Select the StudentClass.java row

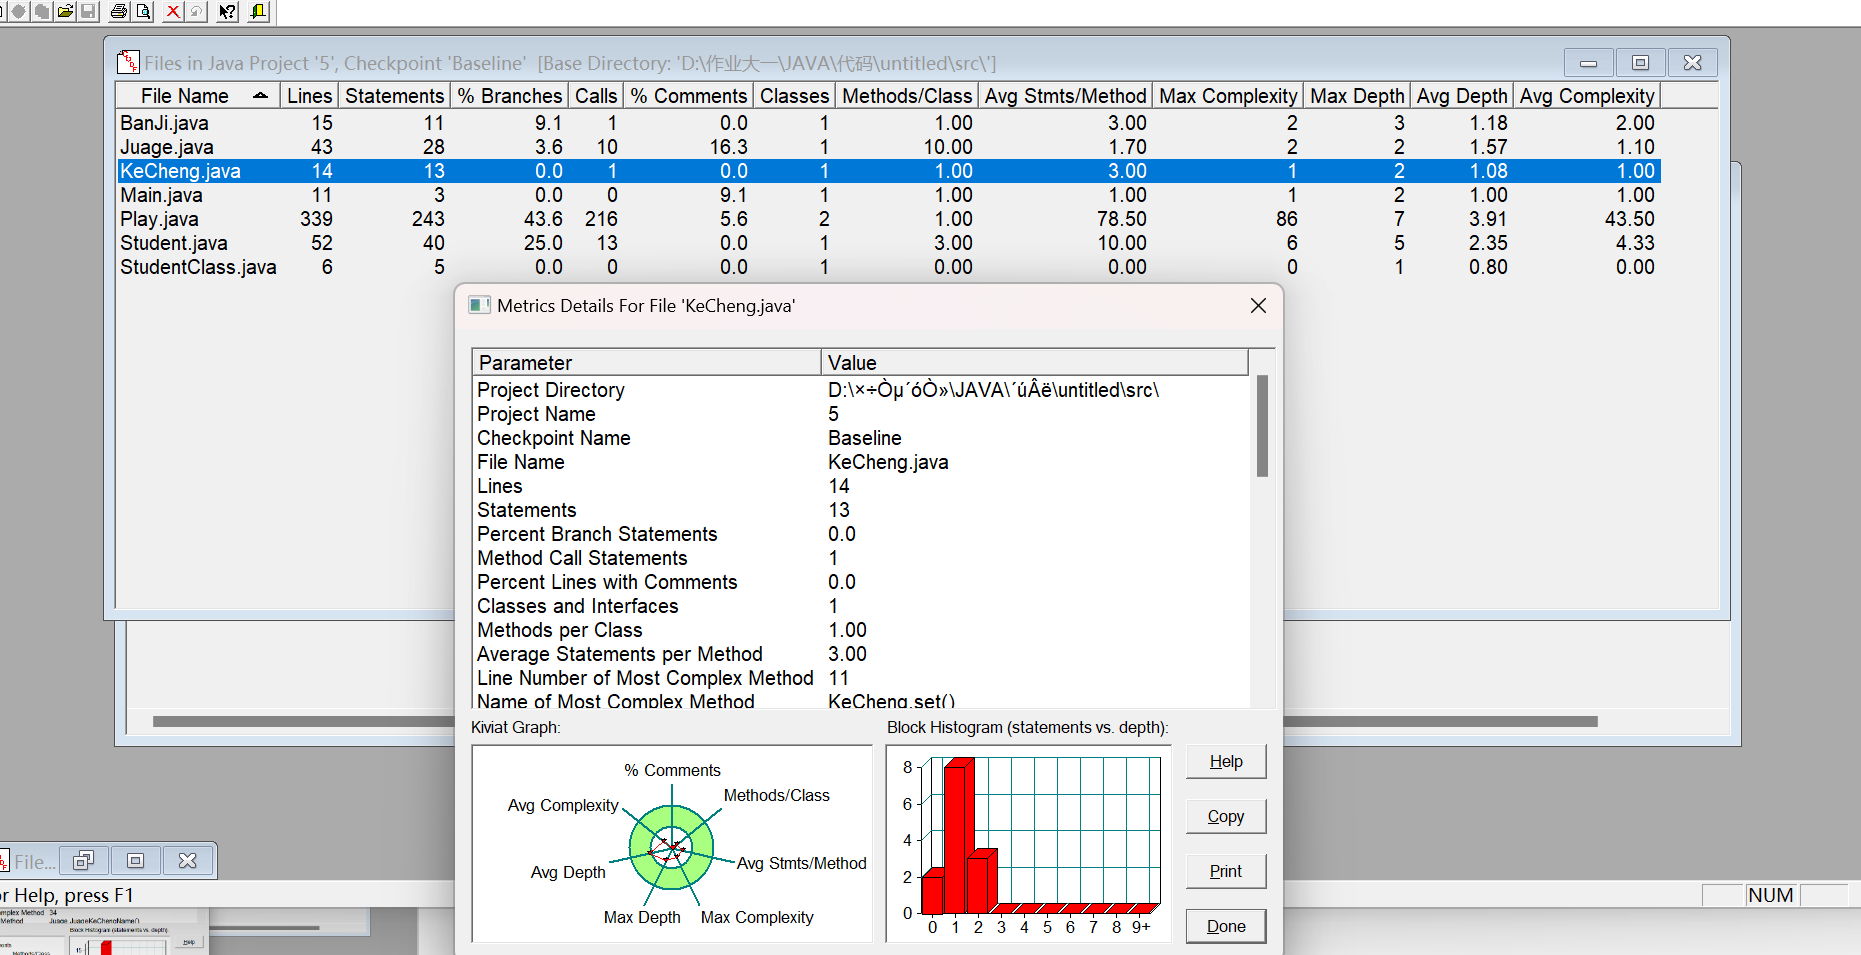click(888, 267)
